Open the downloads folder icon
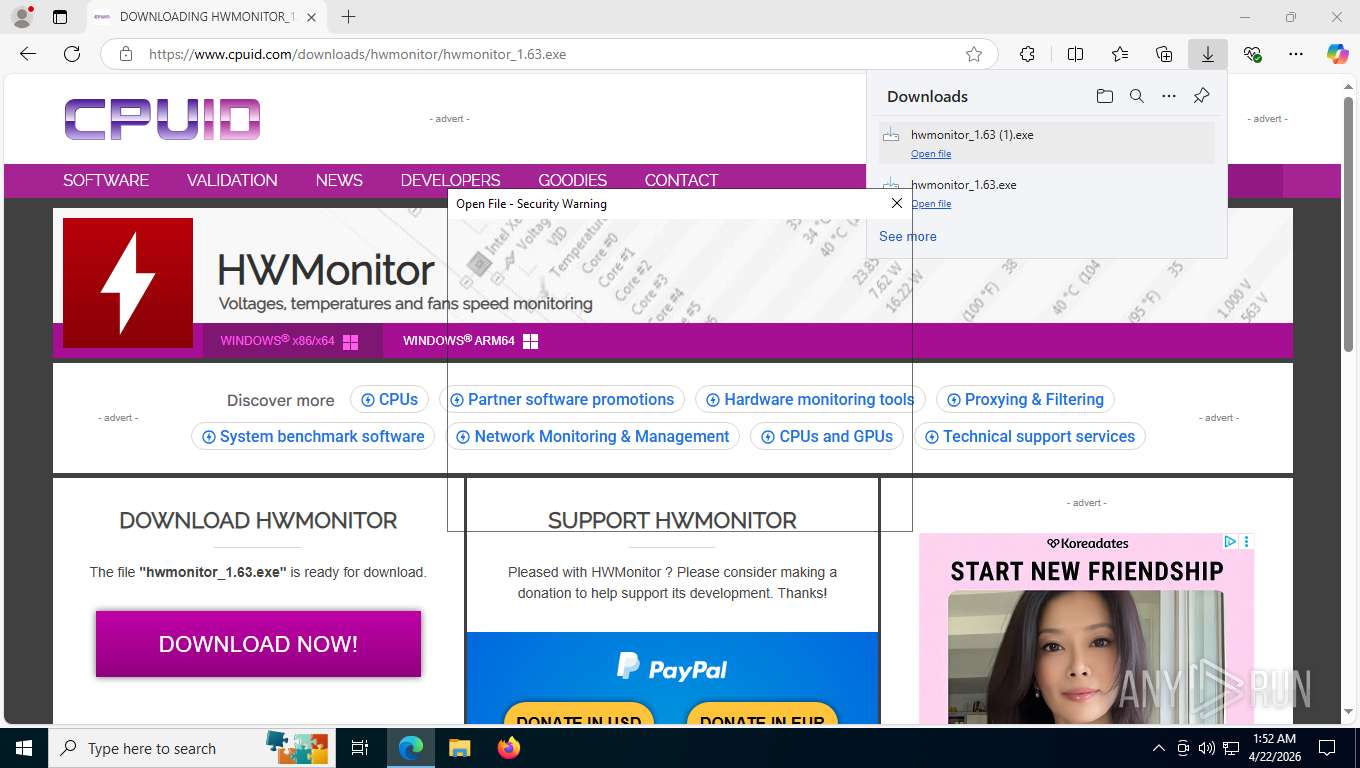 1104,96
